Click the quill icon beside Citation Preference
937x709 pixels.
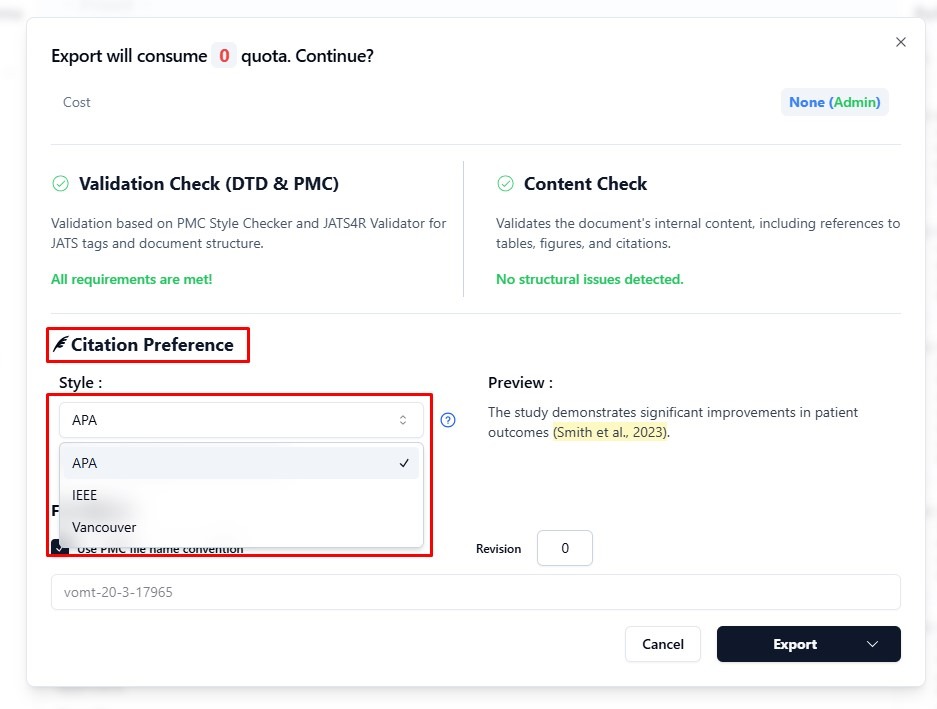pos(60,345)
